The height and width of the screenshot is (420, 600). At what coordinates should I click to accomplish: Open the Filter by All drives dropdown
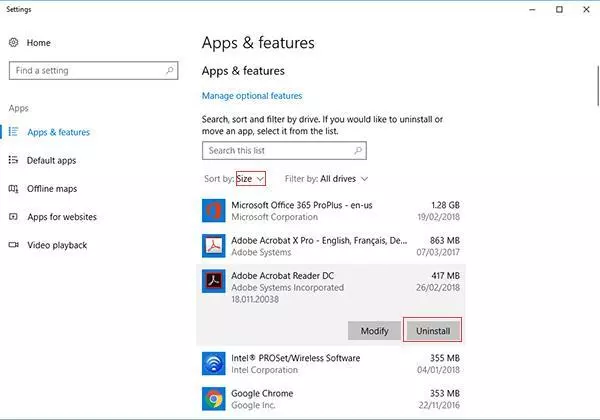(x=344, y=179)
